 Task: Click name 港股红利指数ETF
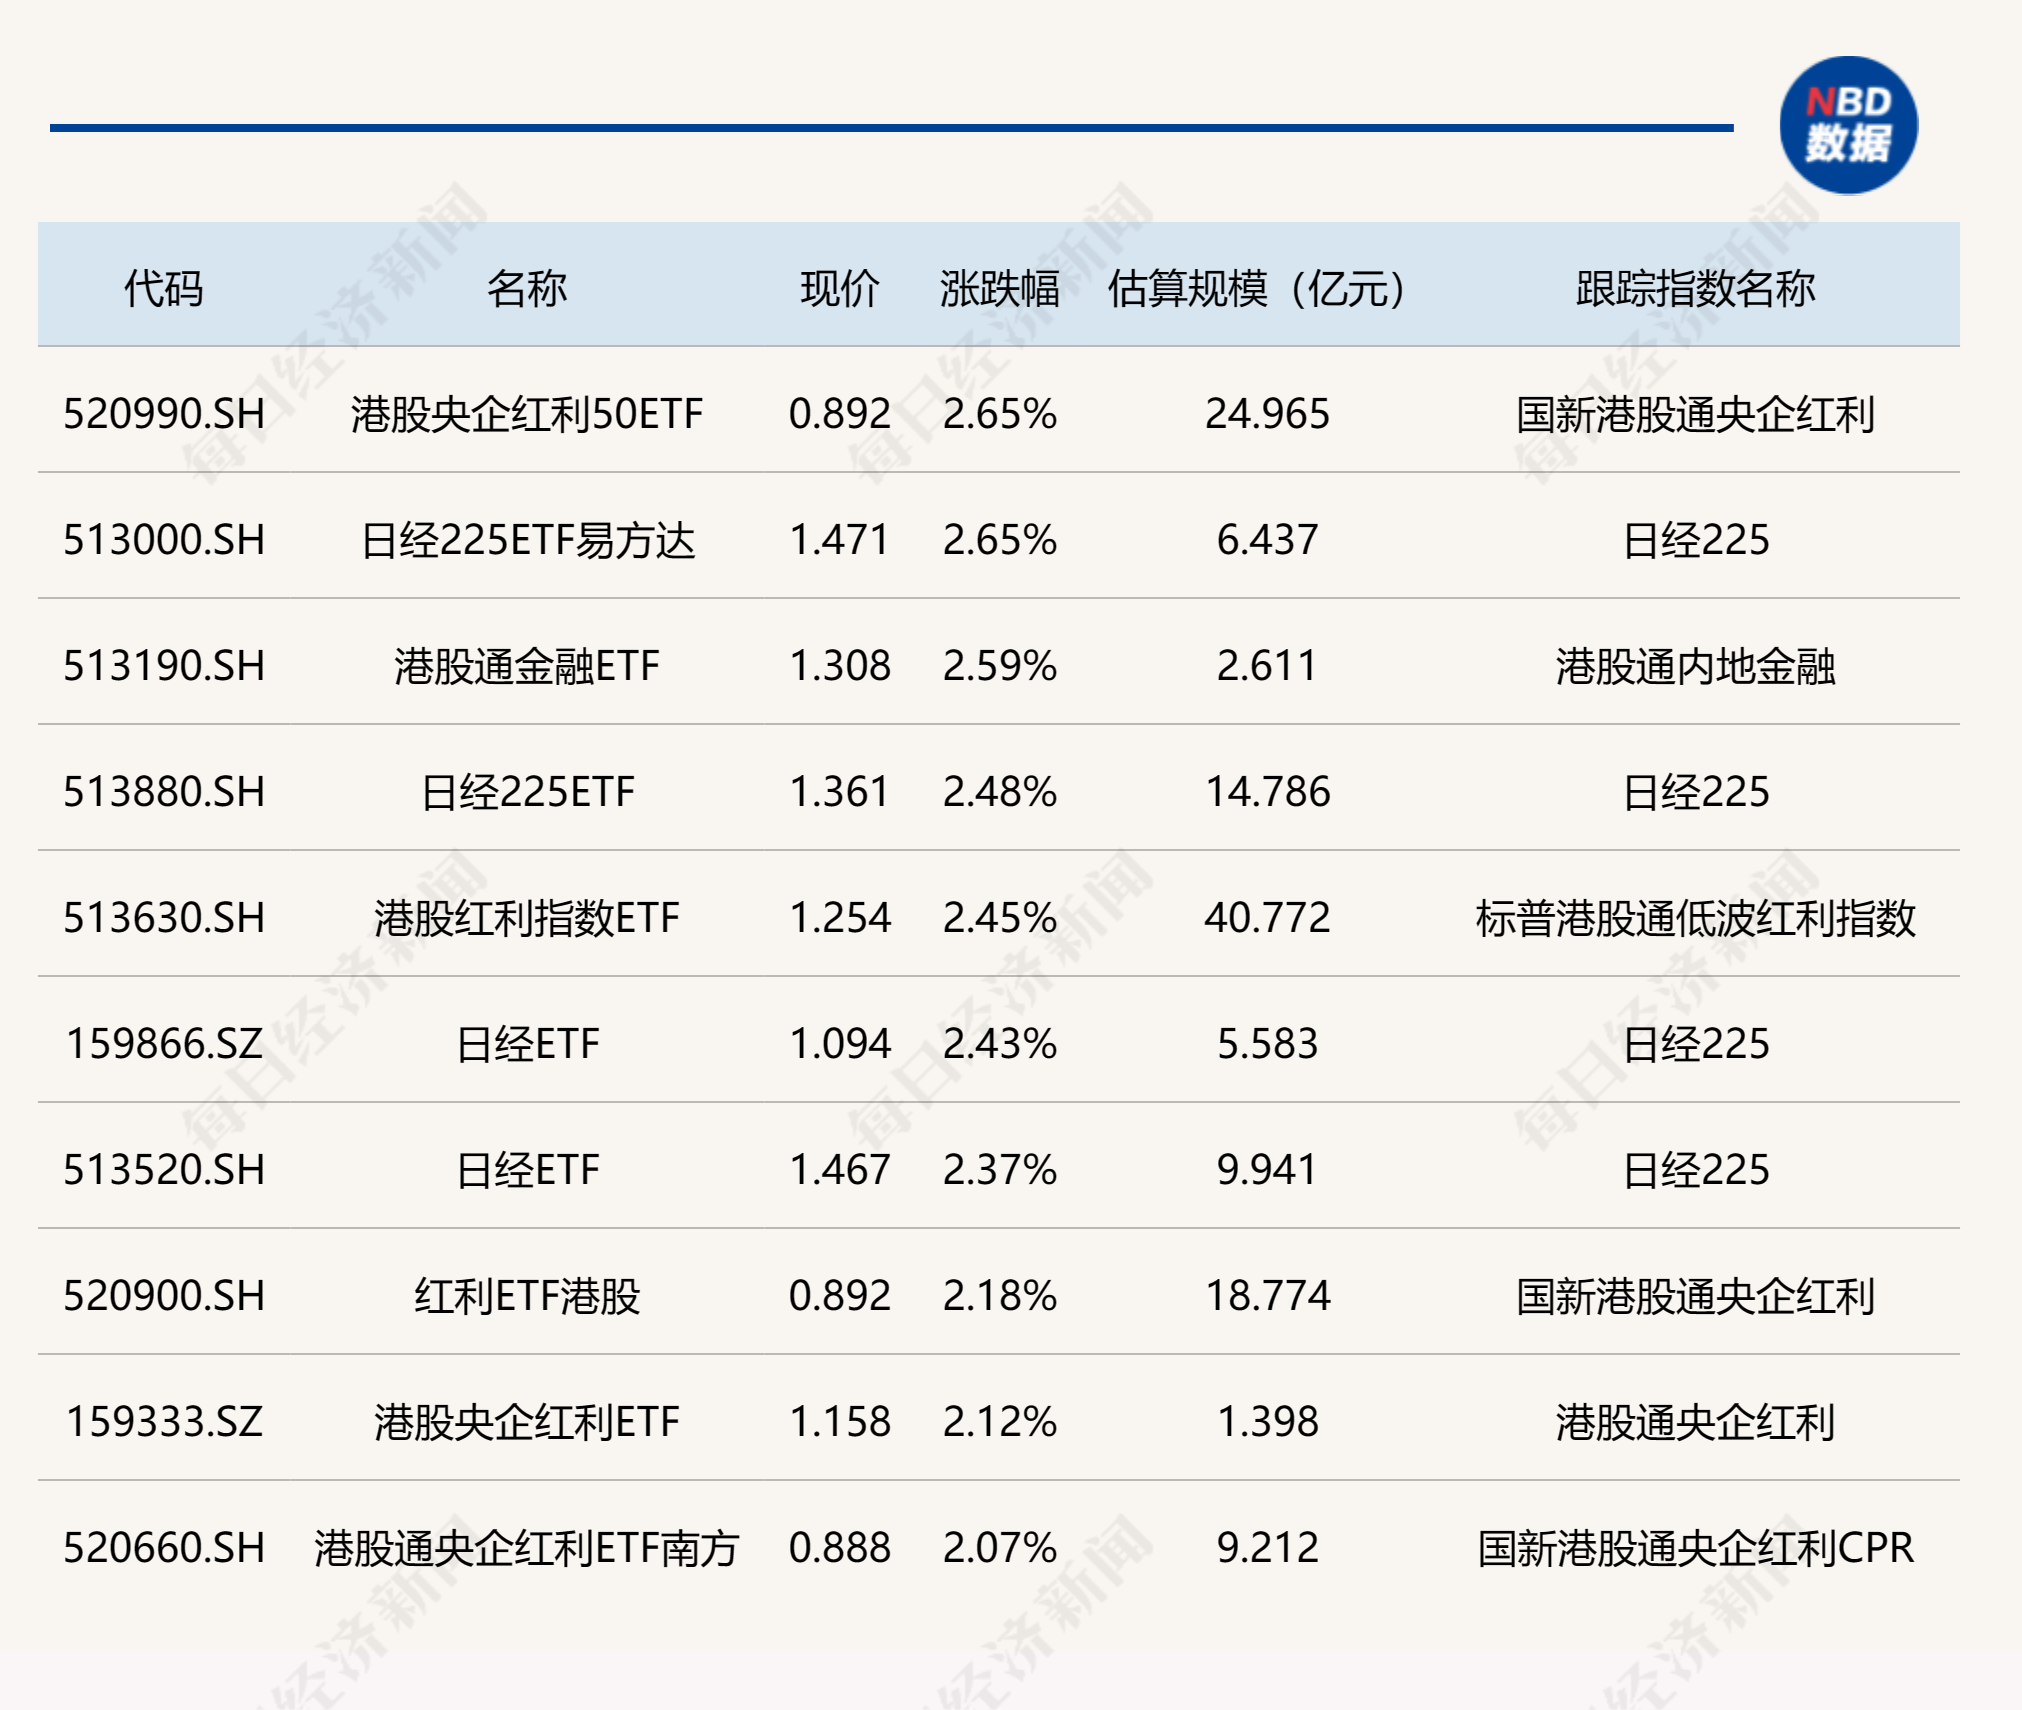[x=527, y=917]
